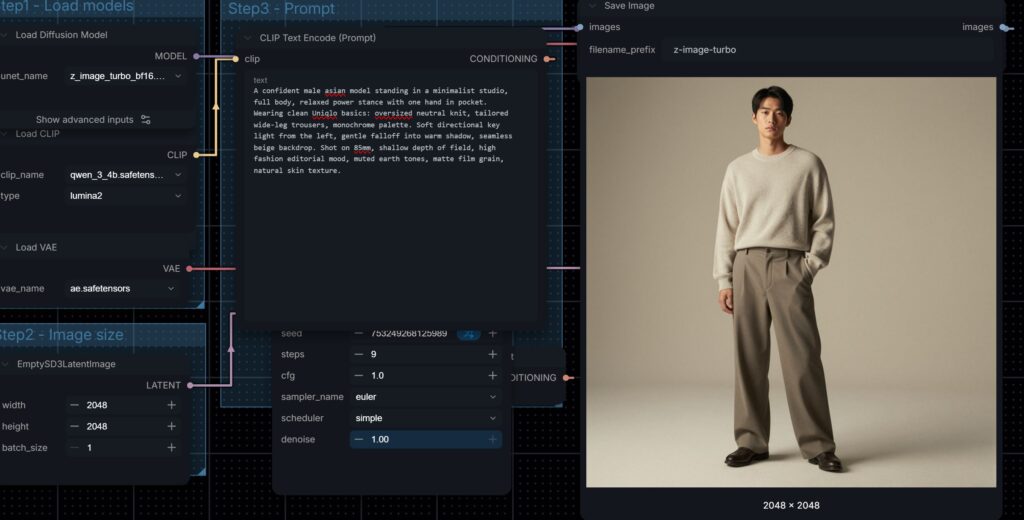This screenshot has height=520, width=1024.
Task: Click the 2048 × 2048 size label
Action: (791, 505)
